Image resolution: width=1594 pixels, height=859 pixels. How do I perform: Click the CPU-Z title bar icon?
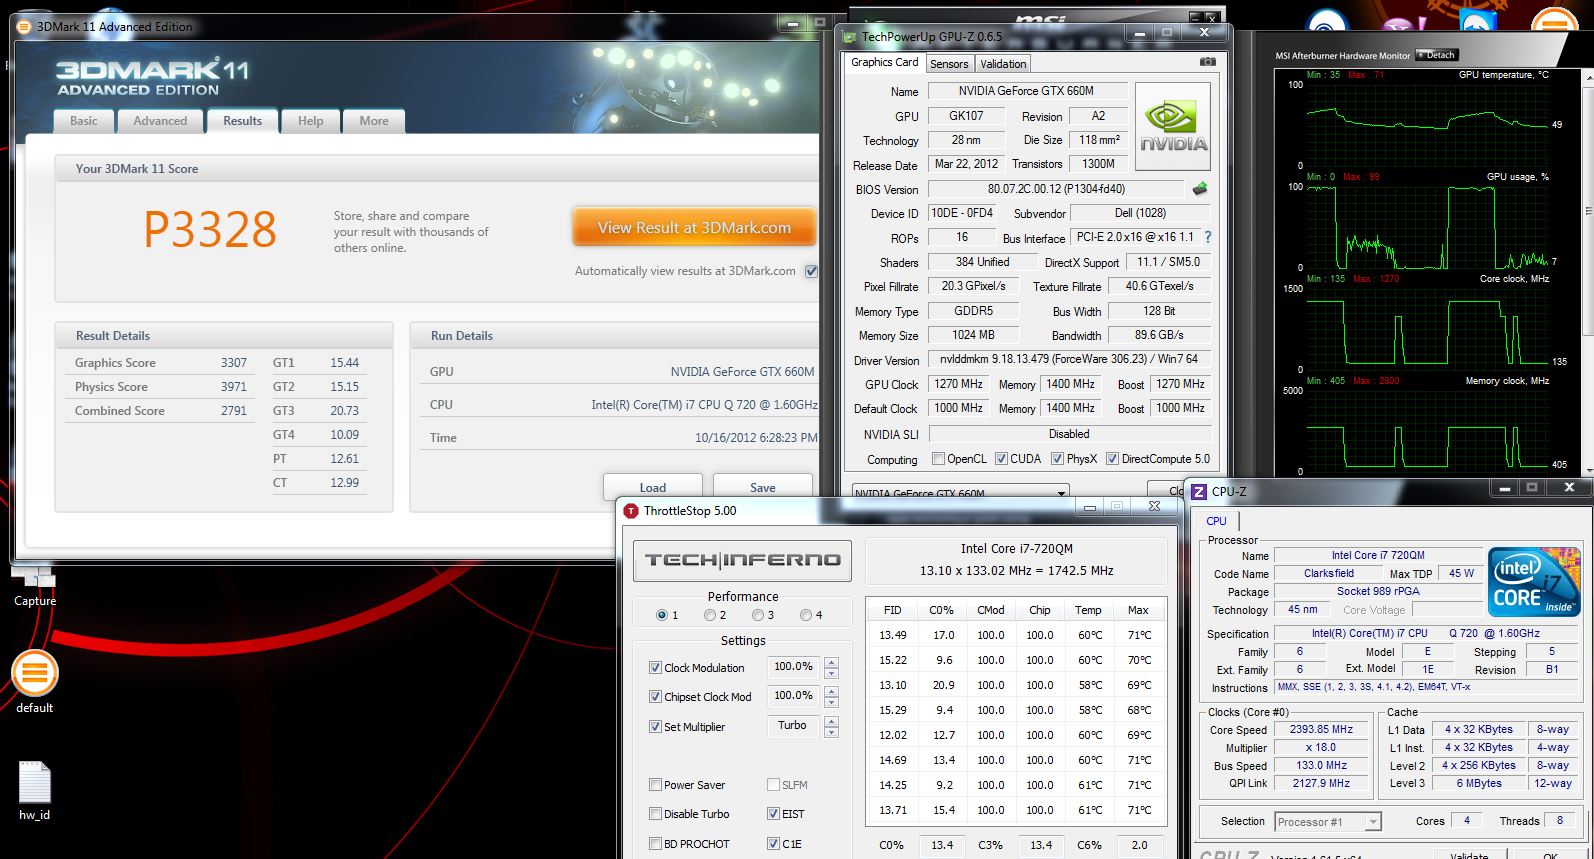tap(1198, 491)
